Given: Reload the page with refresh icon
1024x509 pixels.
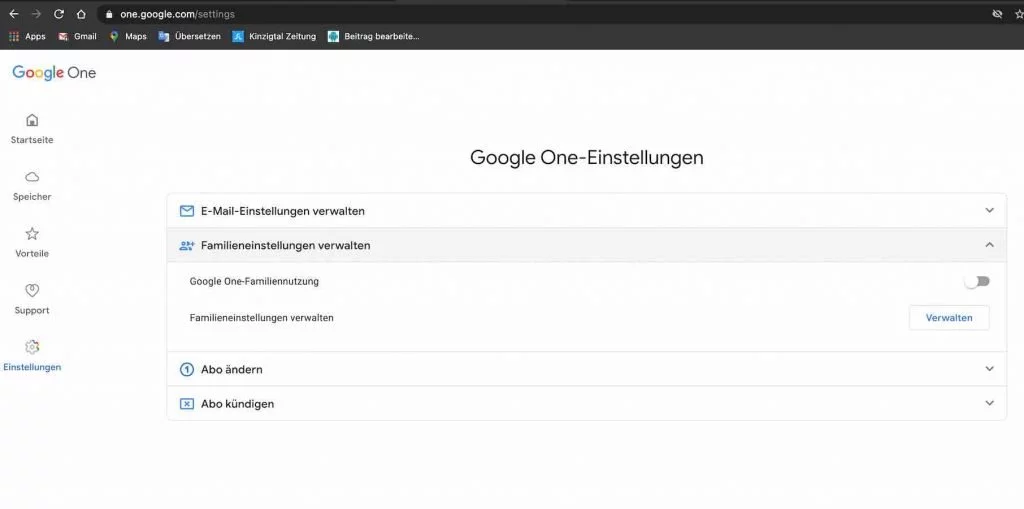Looking at the screenshot, I should 59,14.
